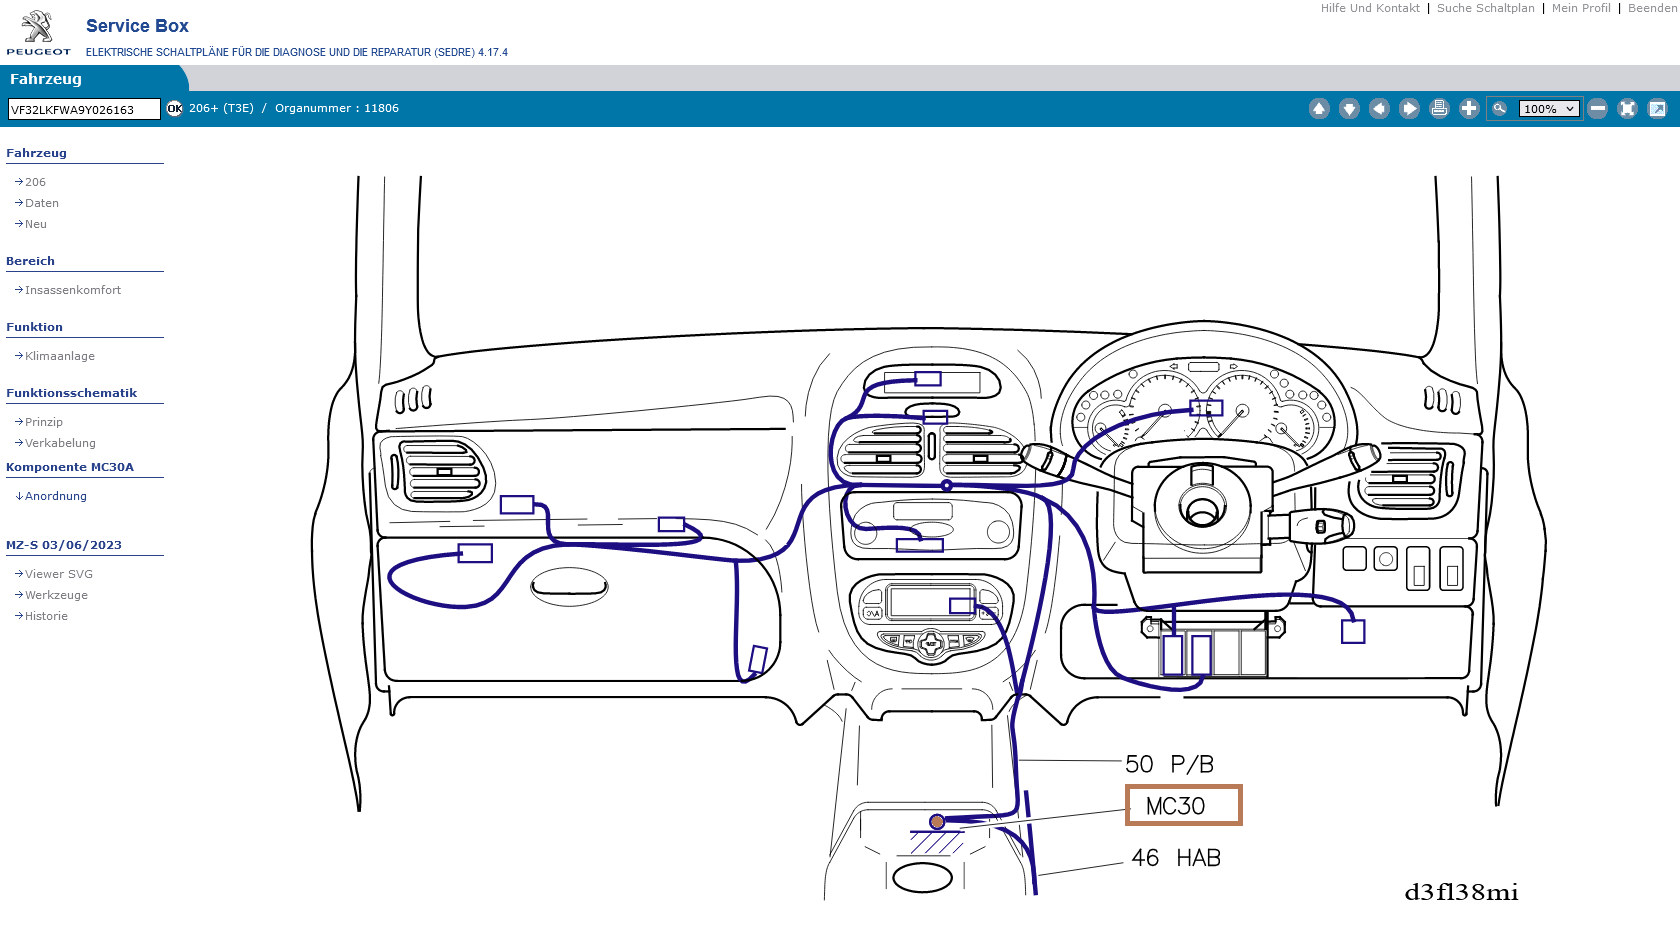Open the Verkabelung link in sidebar
Screen dimensions: 1680x925
click(60, 443)
